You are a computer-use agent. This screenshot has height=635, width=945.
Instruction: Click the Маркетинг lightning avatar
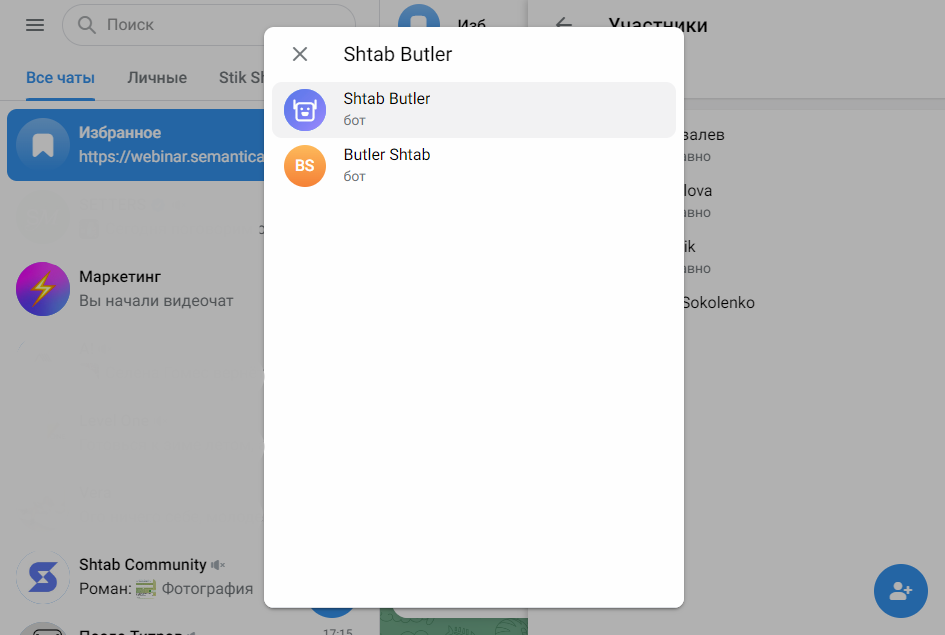click(43, 289)
